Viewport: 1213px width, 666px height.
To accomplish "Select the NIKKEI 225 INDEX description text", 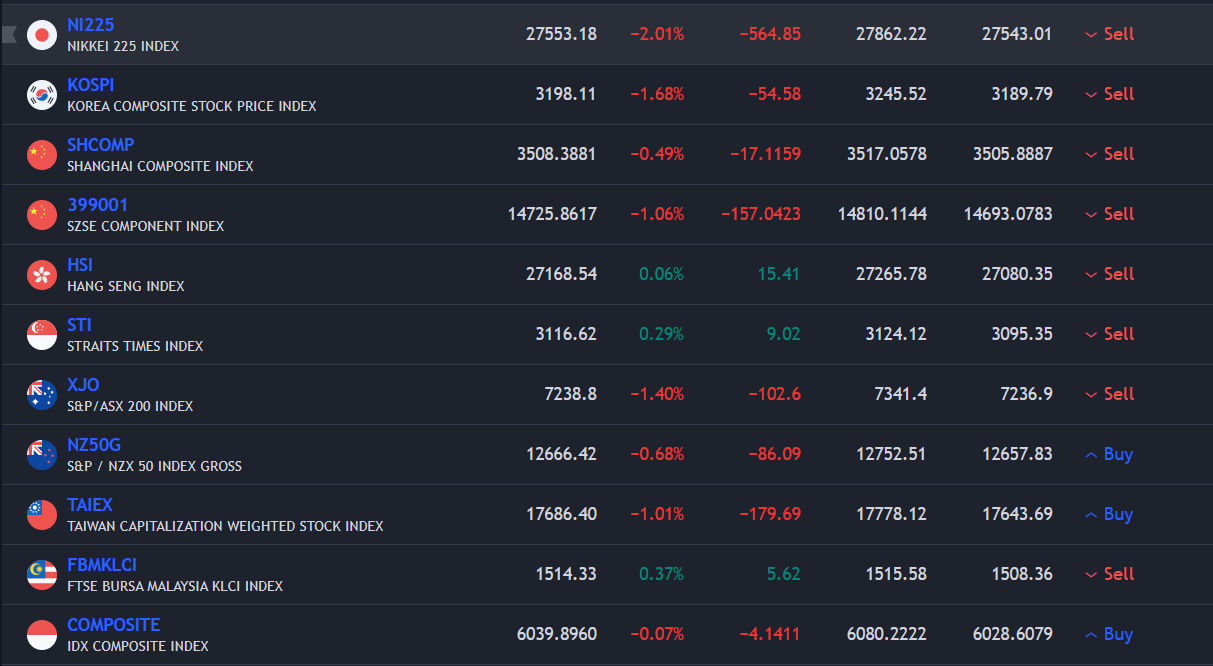I will tap(124, 46).
